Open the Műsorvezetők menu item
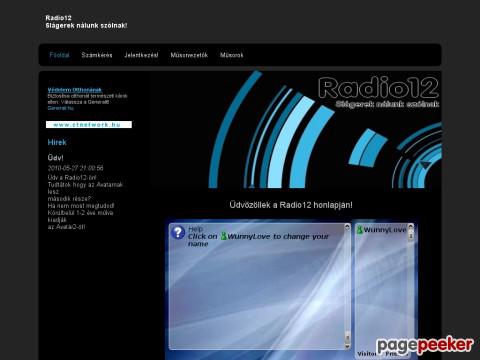The height and width of the screenshot is (360, 480). tap(189, 55)
